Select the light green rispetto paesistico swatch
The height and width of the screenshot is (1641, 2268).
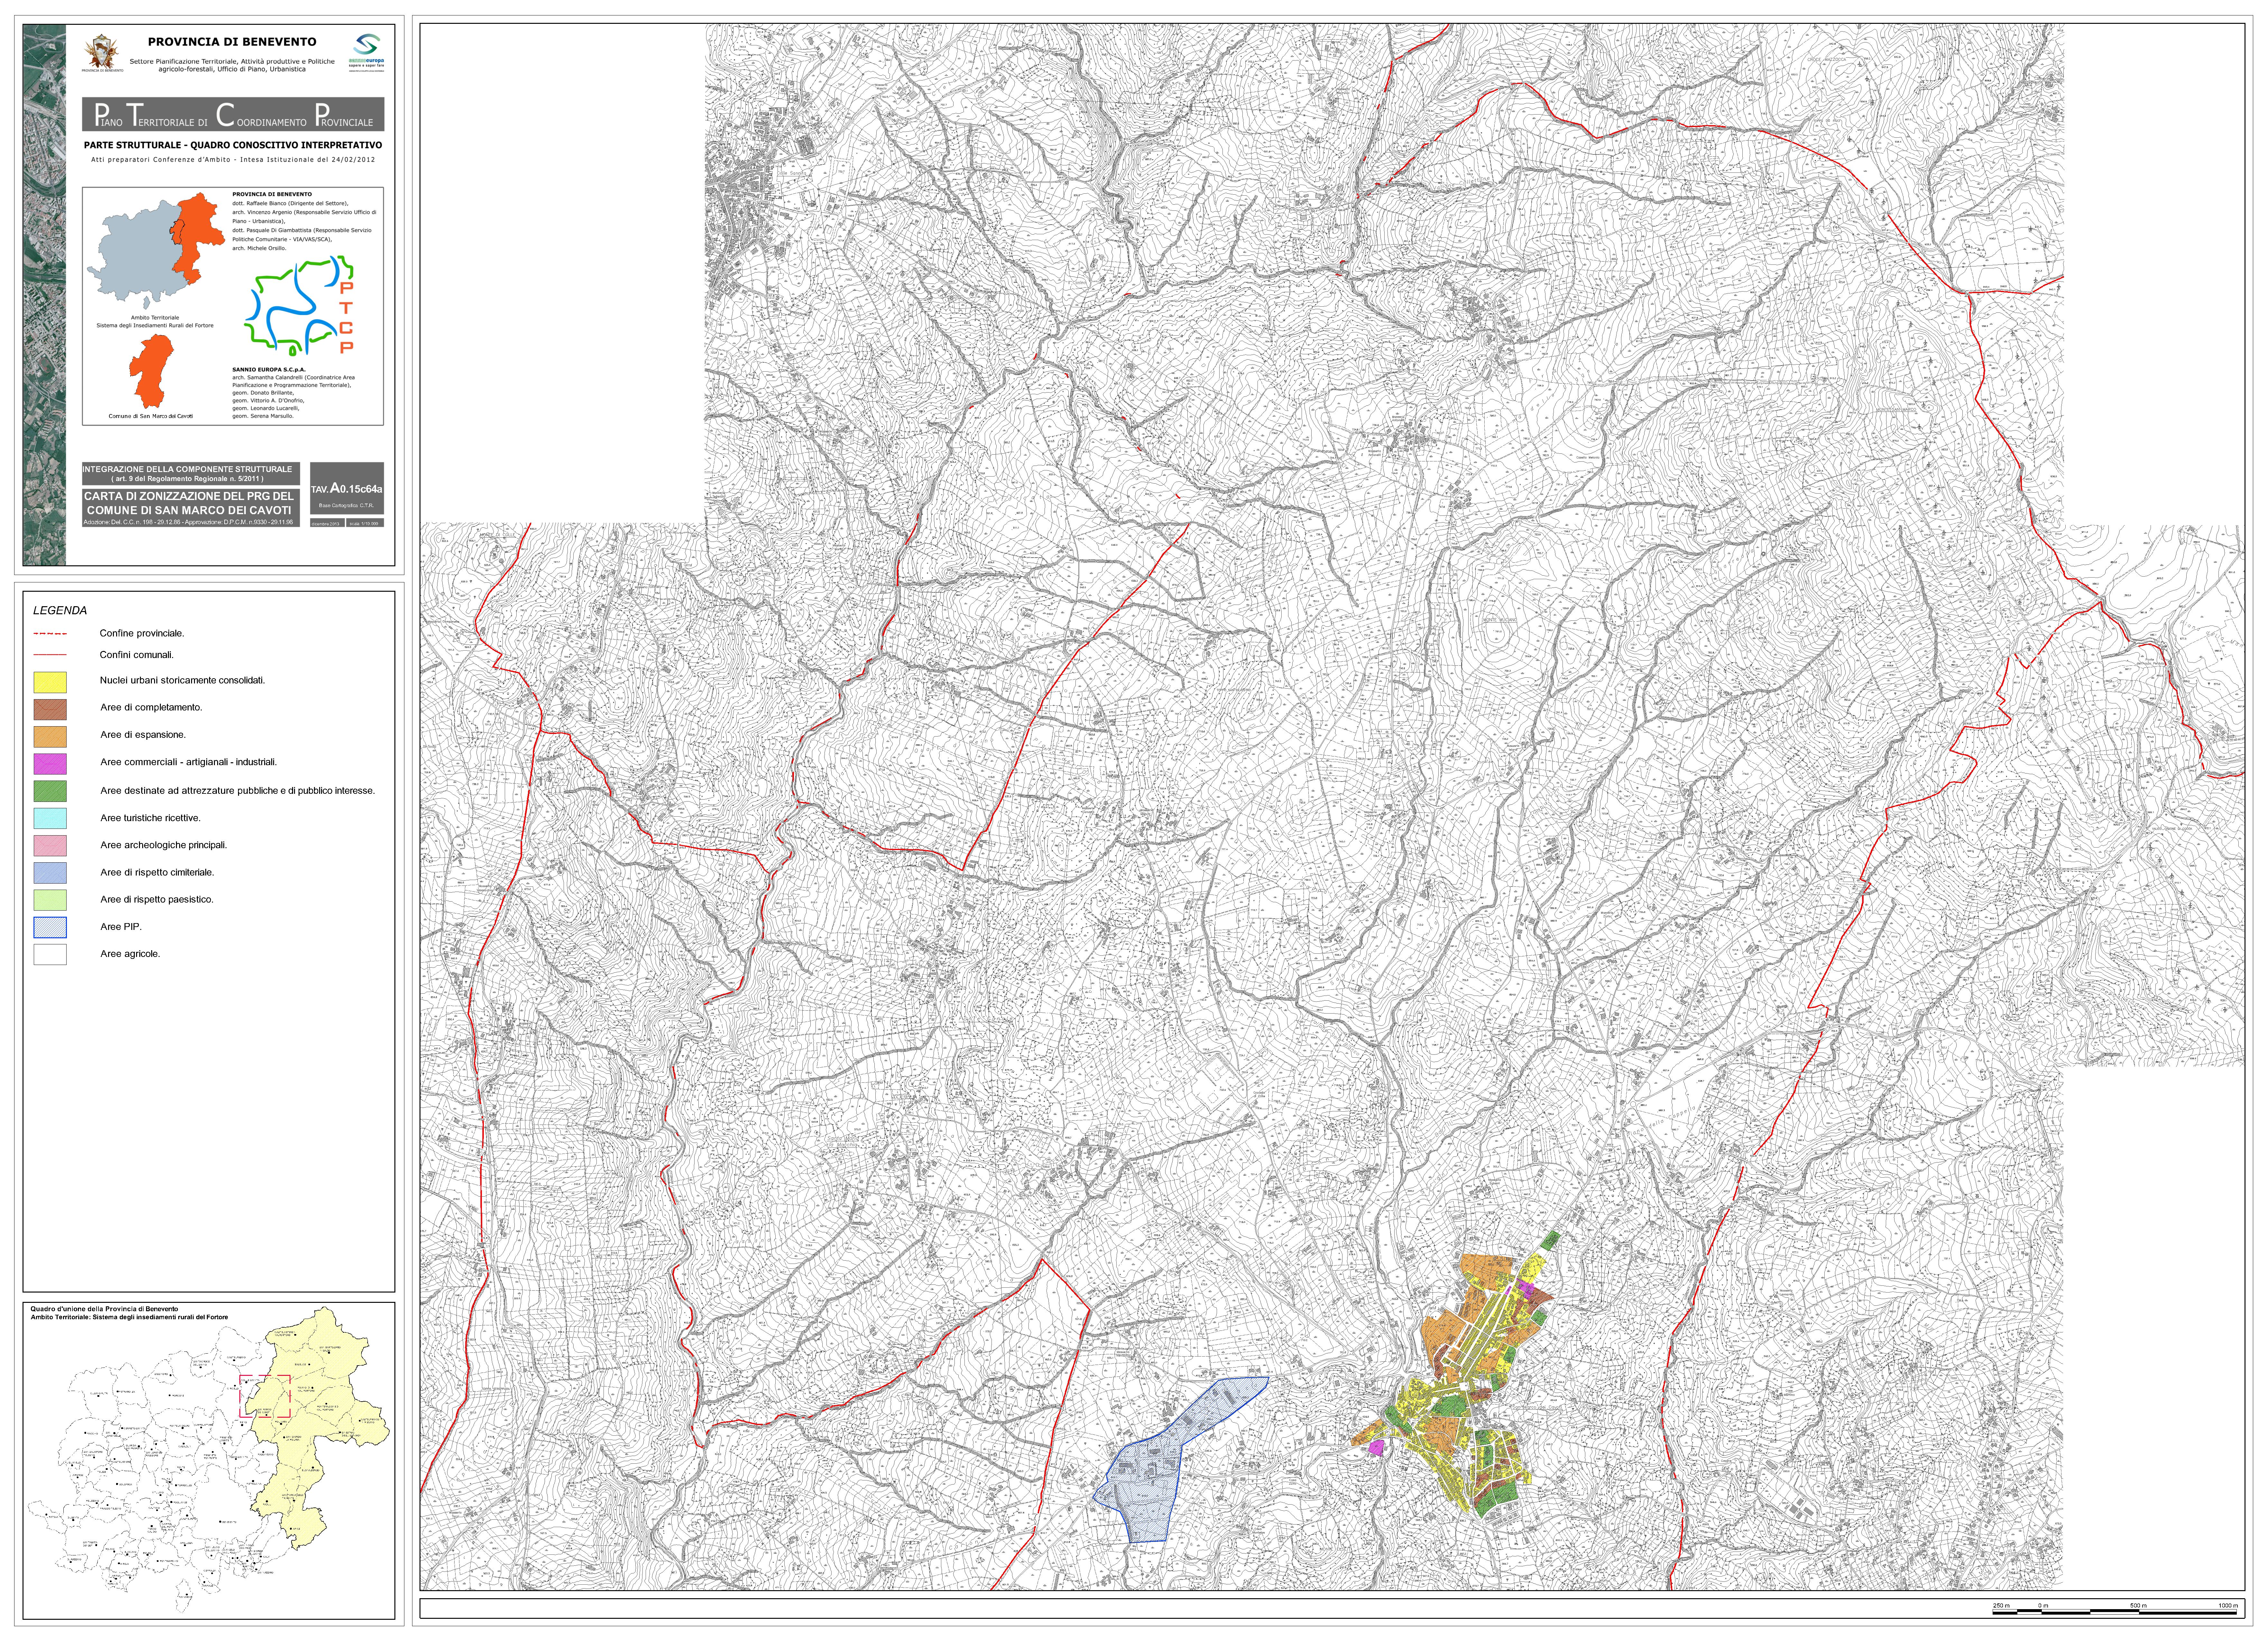point(50,900)
